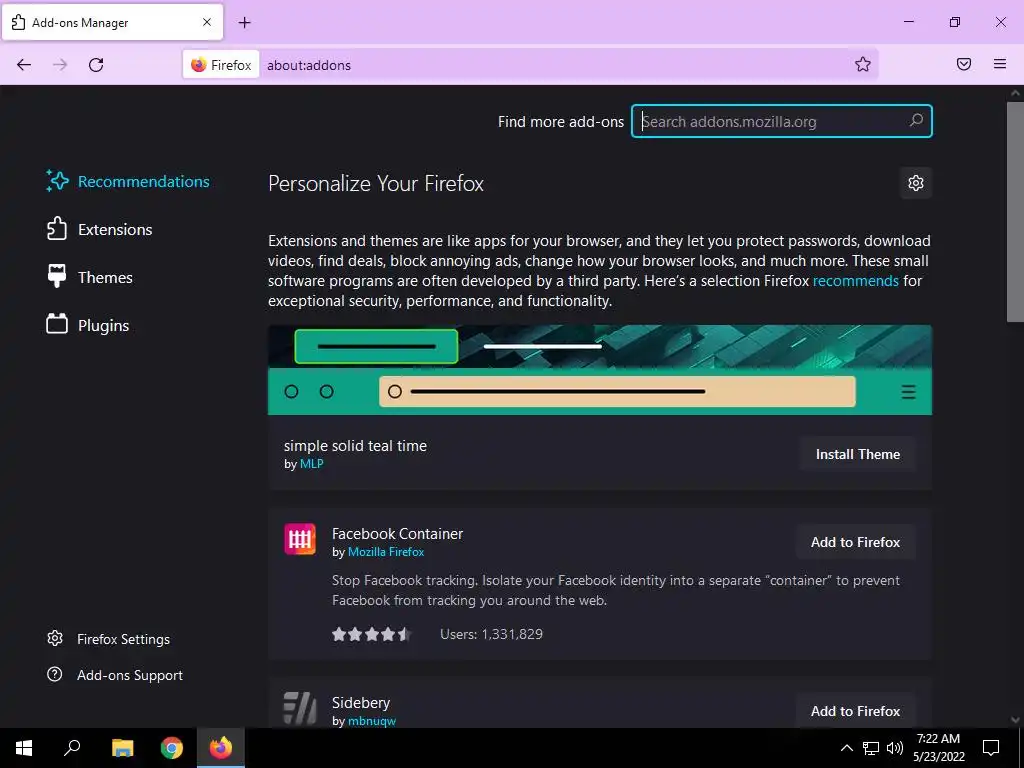The height and width of the screenshot is (768, 1024).
Task: Open the Firefox application menu (hamburger)
Action: coord(1000,64)
